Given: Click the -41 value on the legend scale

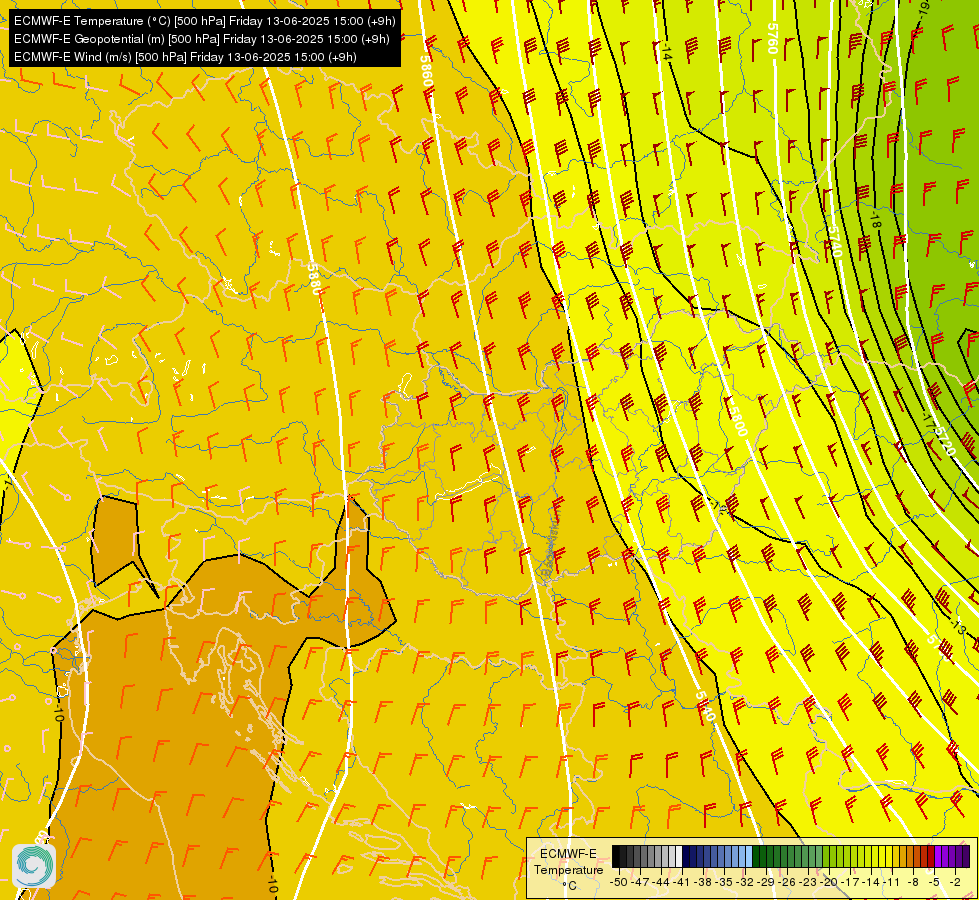Looking at the screenshot, I should click(x=682, y=882).
